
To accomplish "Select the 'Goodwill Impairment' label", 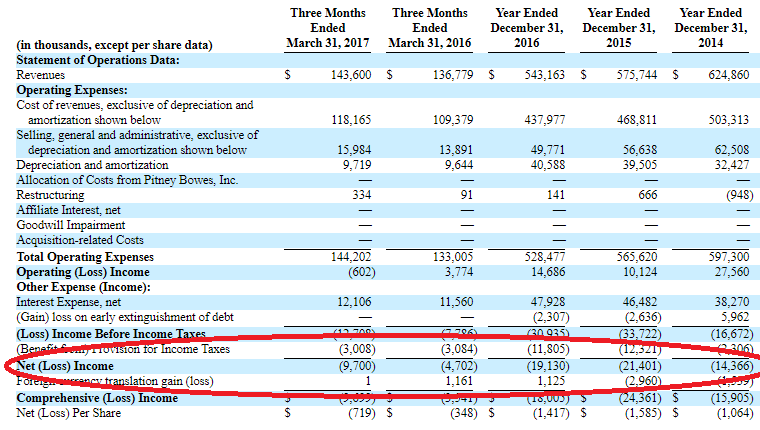I will coord(71,225).
